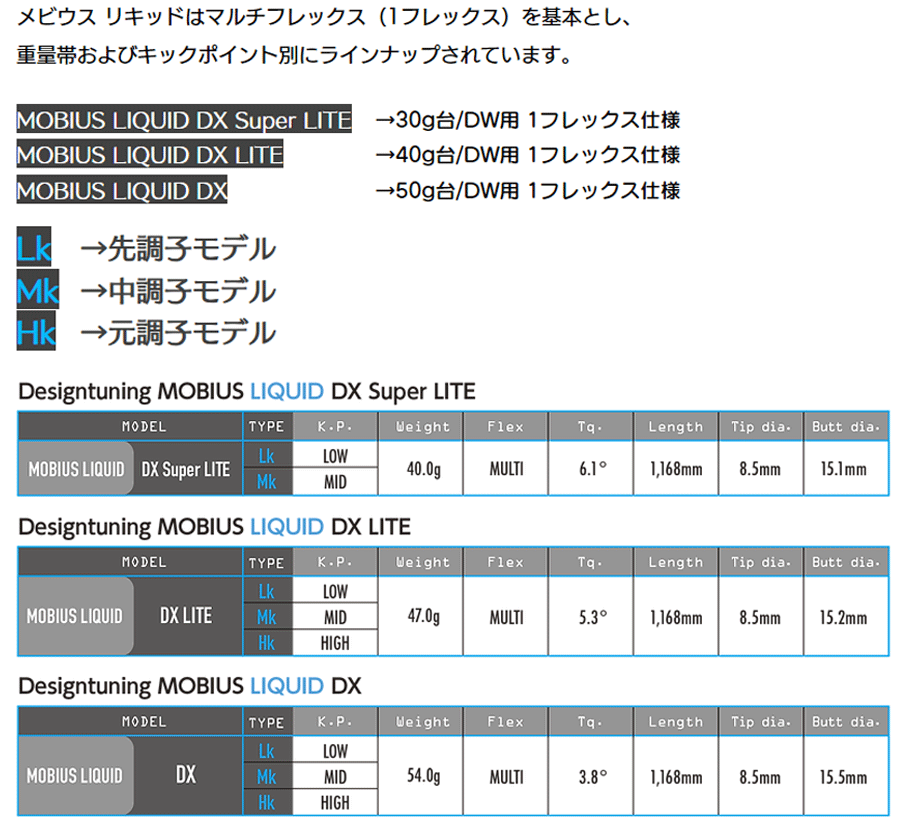Click the DX LITE model cell
The width and height of the screenshot is (900, 825).
coord(186,616)
